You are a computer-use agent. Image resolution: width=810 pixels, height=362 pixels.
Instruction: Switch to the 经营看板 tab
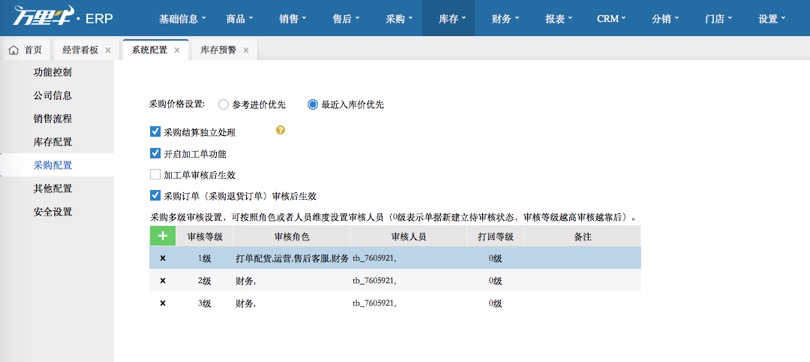click(80, 50)
